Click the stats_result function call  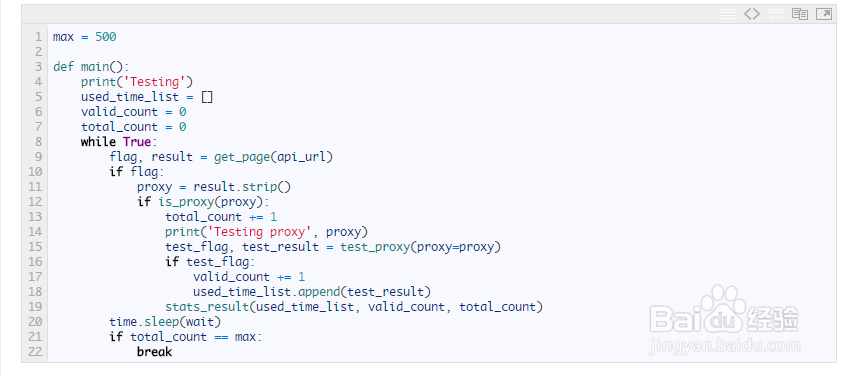coord(354,307)
